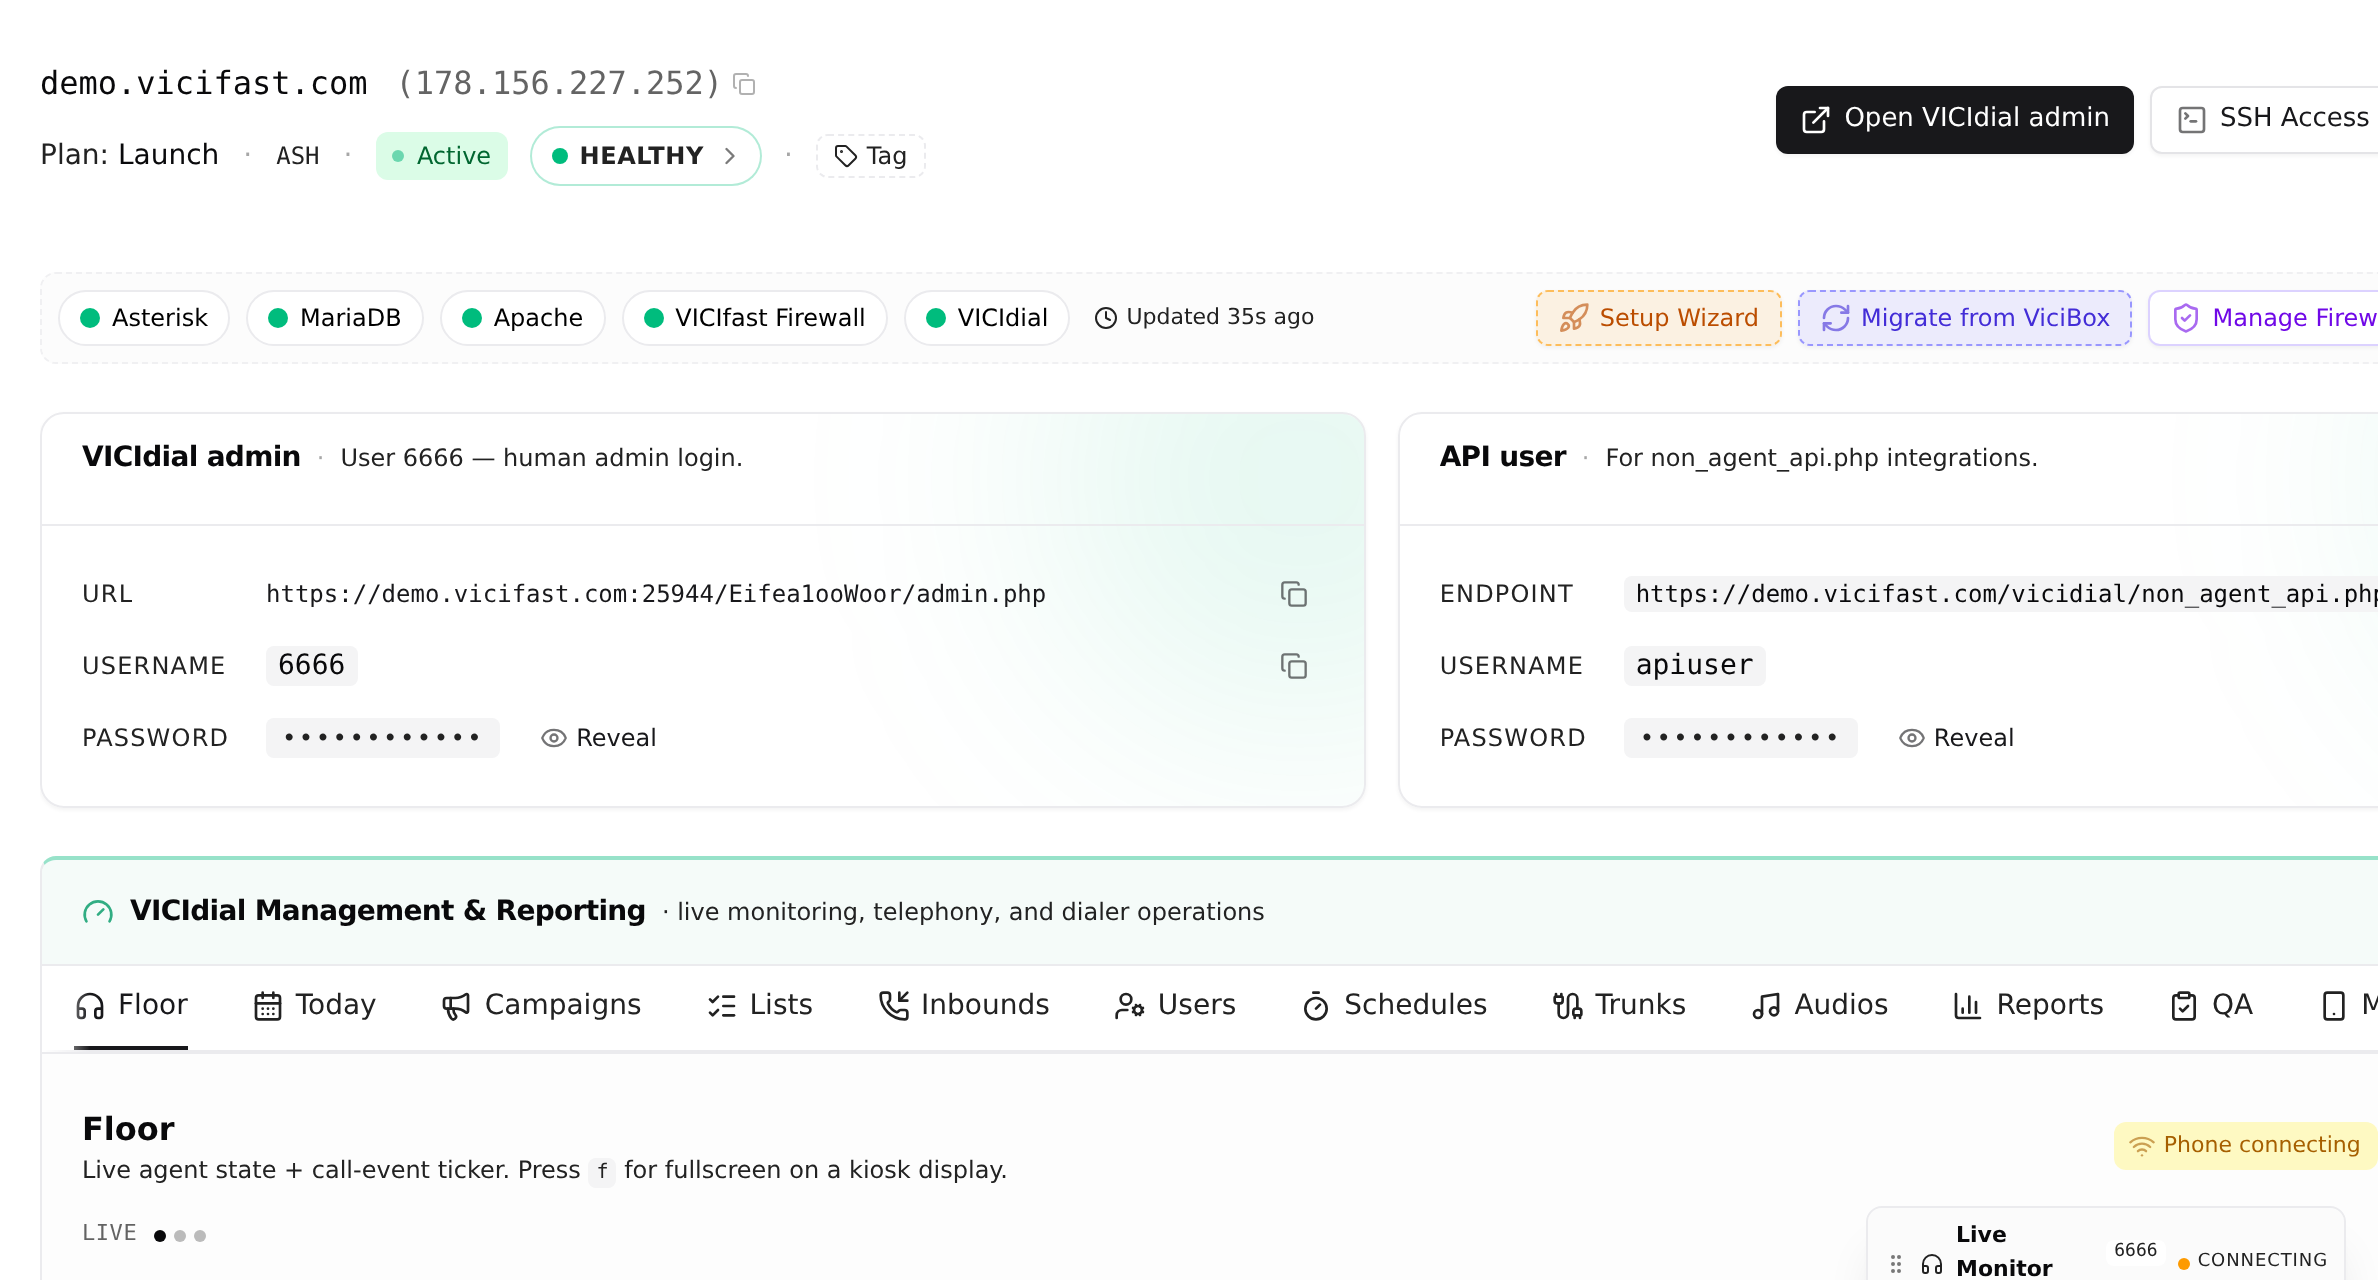Click the VICIdial Management gauge icon
The height and width of the screenshot is (1280, 2378).
point(98,912)
